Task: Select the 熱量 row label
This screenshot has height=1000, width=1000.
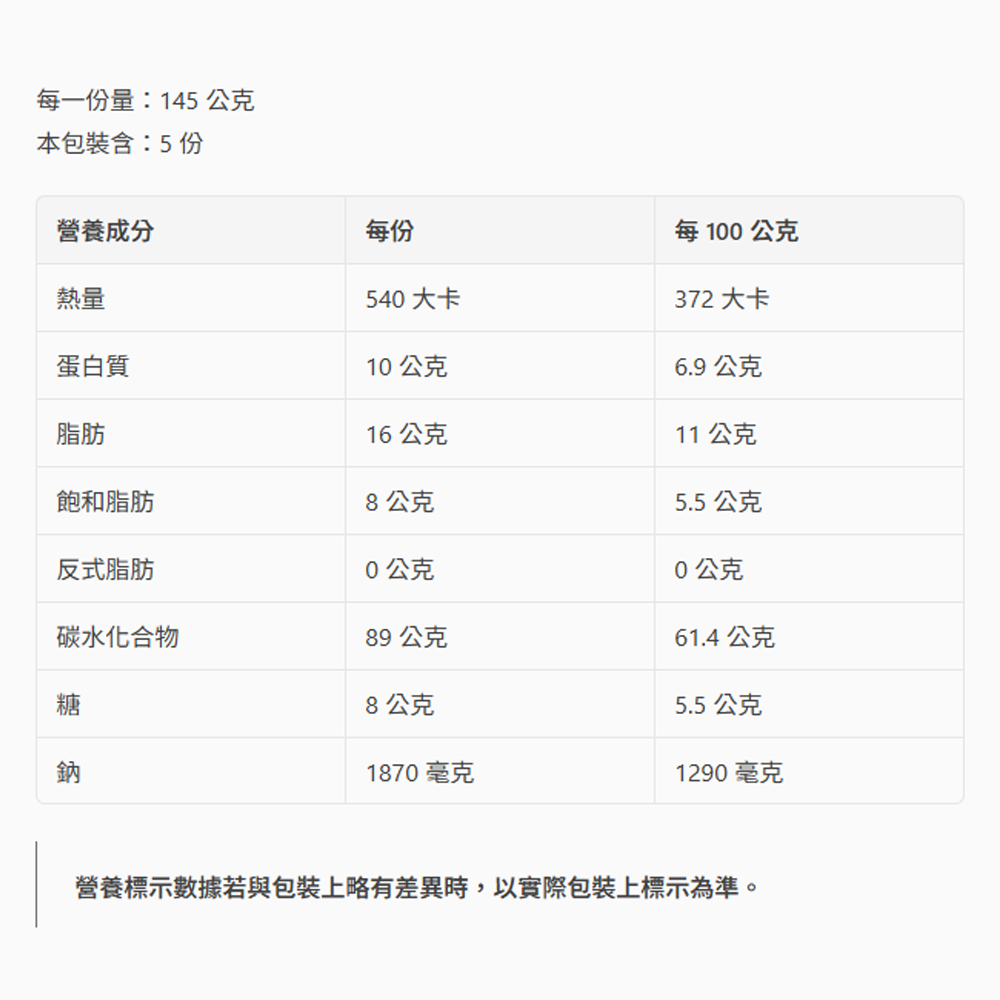Action: click(x=81, y=298)
